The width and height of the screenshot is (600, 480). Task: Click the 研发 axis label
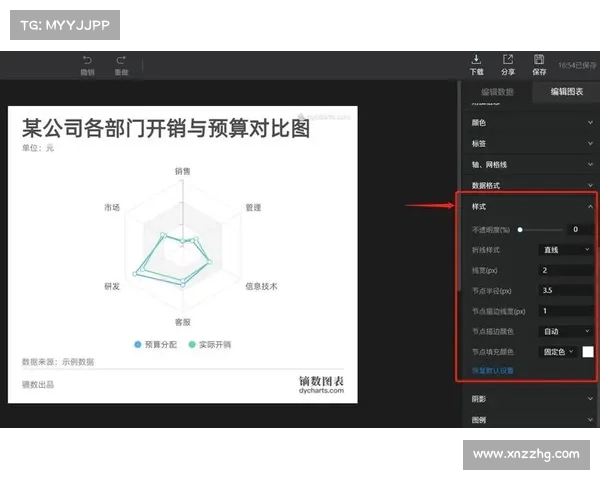(x=112, y=286)
